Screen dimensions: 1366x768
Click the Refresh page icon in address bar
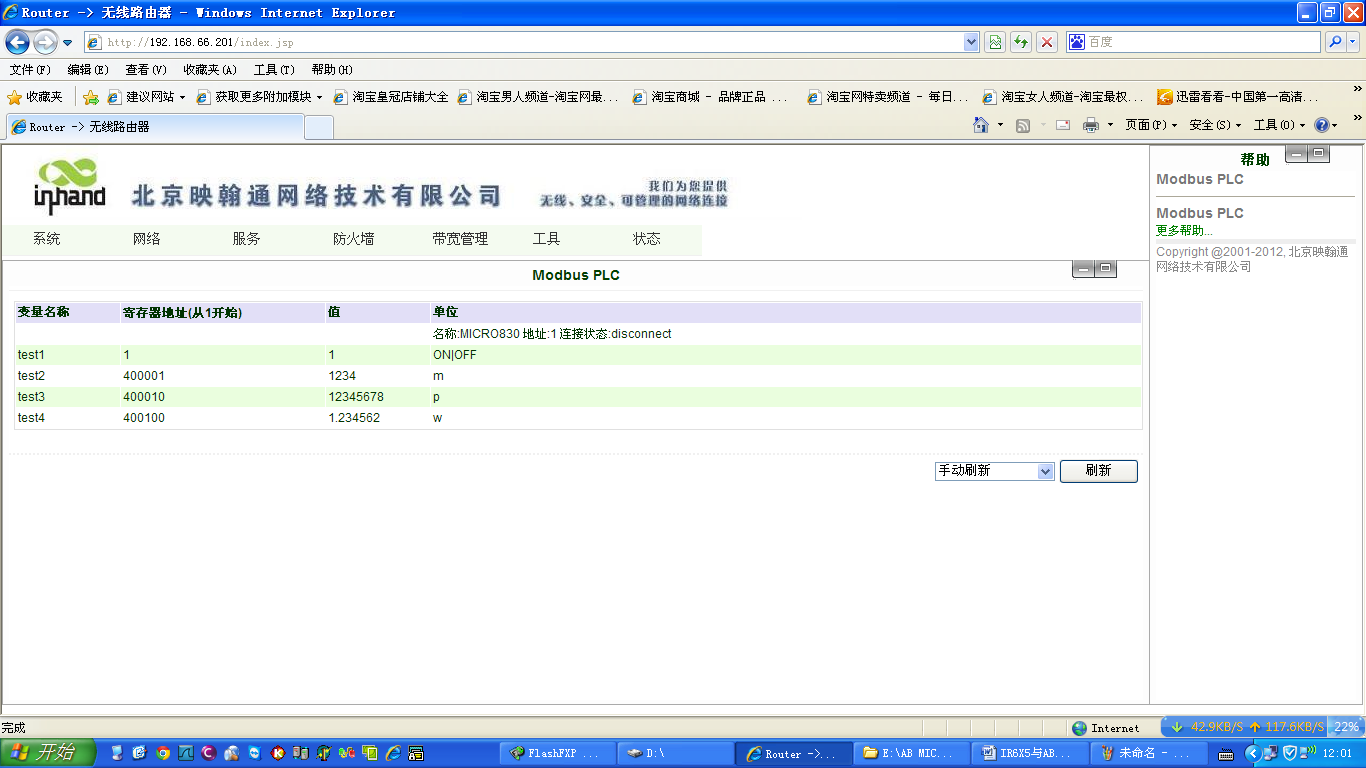tap(1021, 42)
